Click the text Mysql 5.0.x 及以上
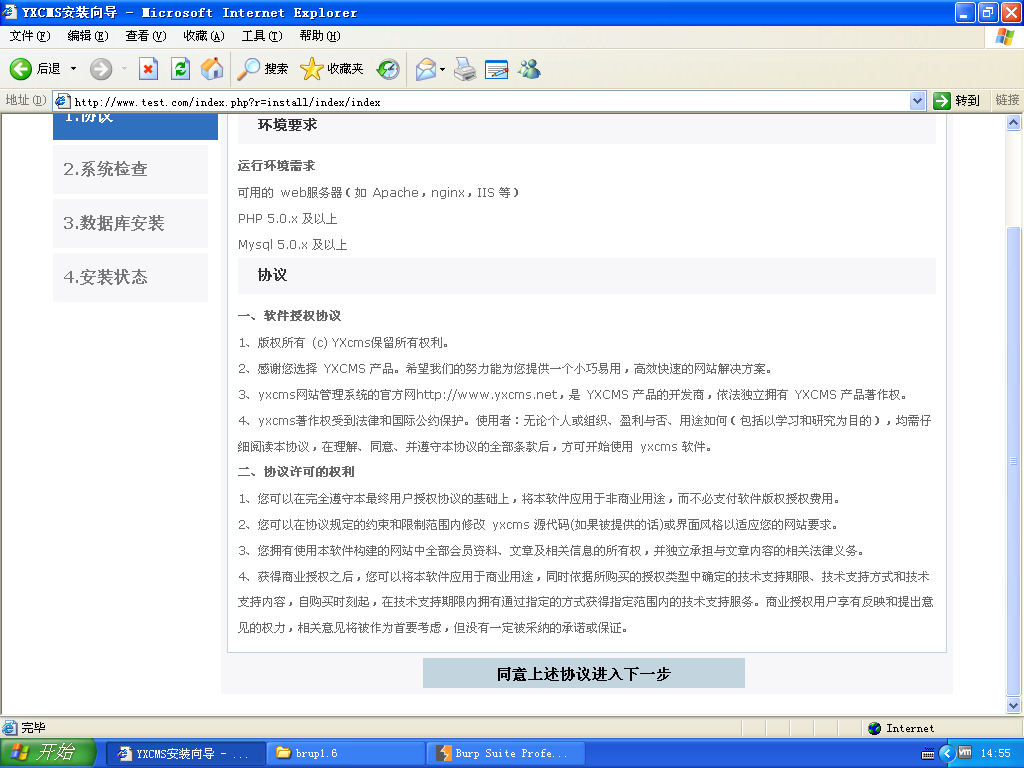 293,245
